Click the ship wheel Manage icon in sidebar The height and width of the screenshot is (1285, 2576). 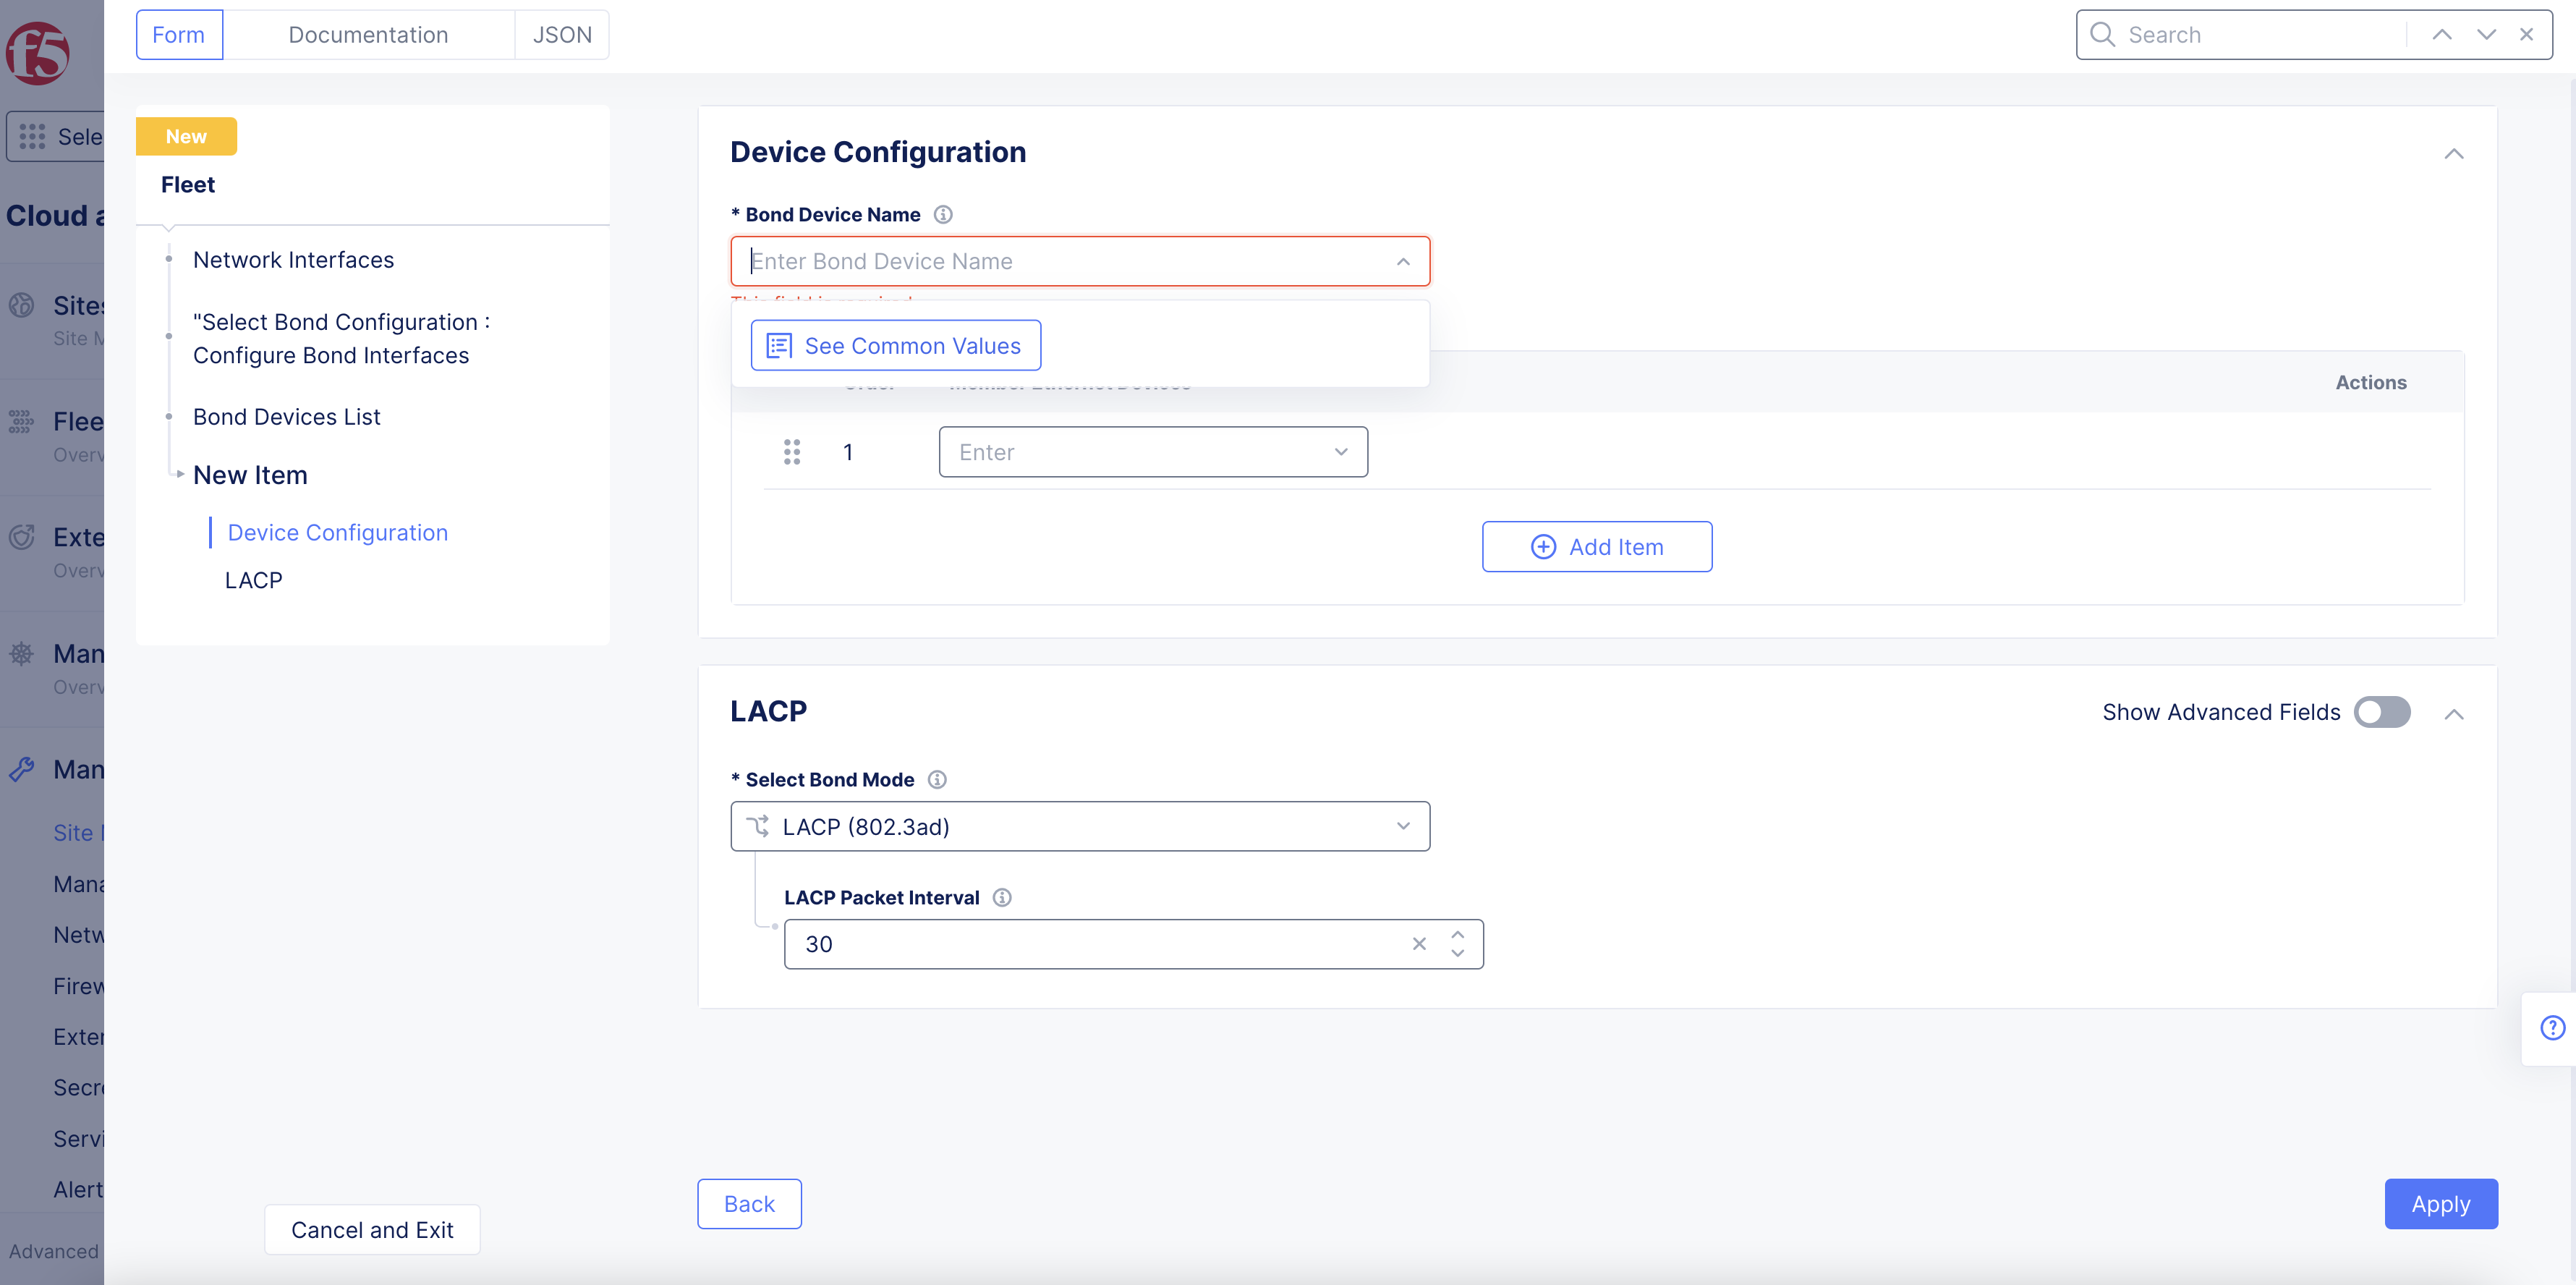[x=21, y=653]
